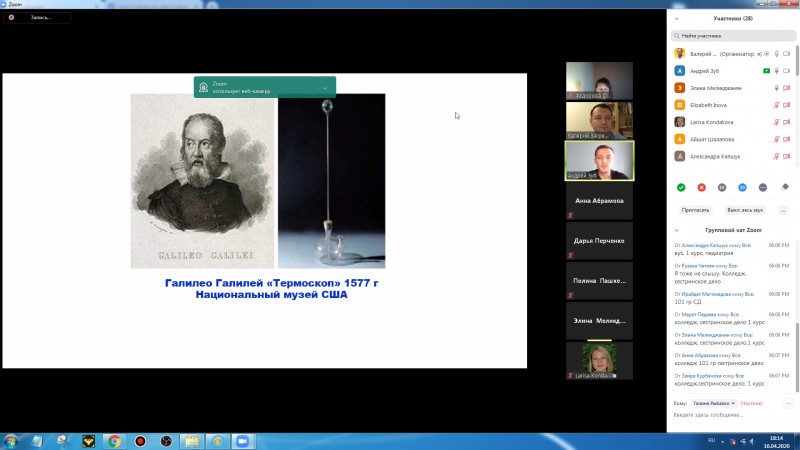Screen dimensions: 800x450
Task: Click sender link Александра Капцук in chat
Action: (x=705, y=245)
